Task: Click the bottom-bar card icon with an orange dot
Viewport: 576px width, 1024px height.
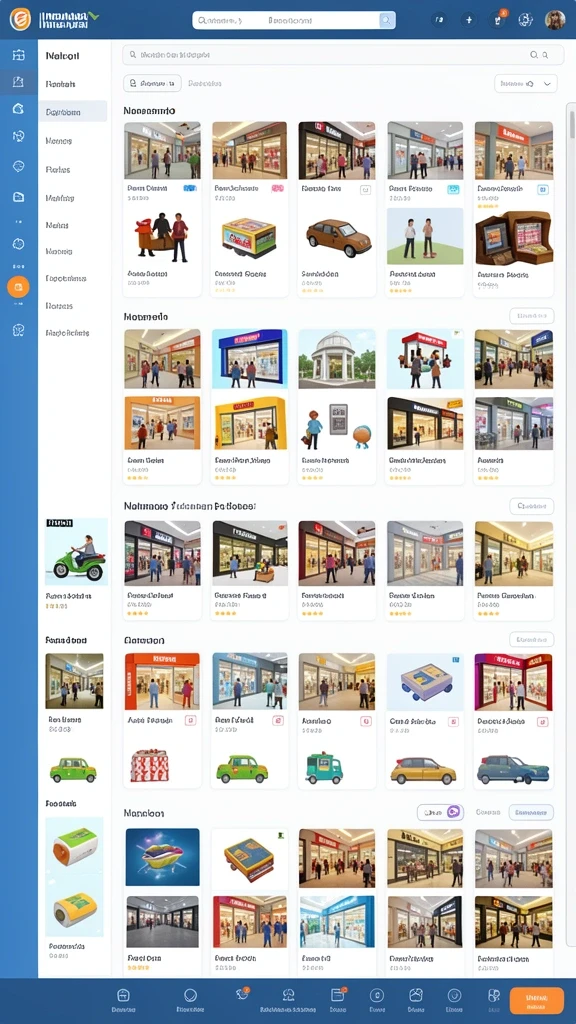Action: coord(338,995)
